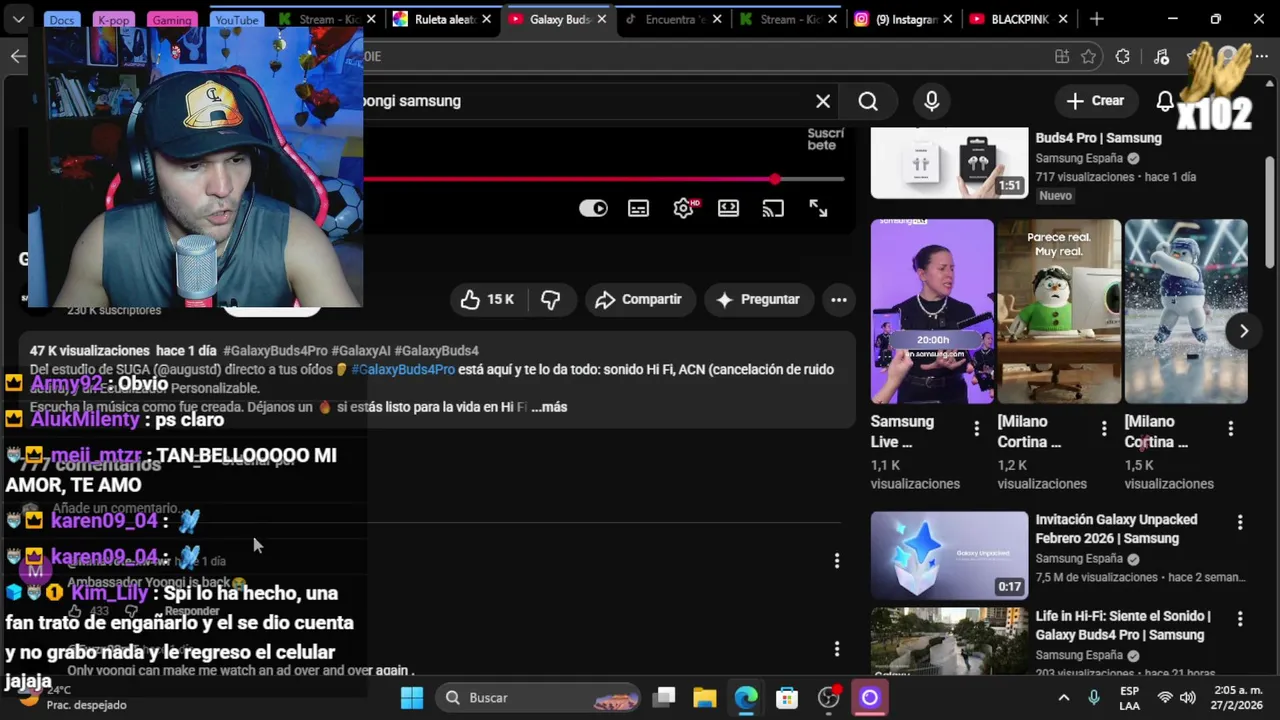The height and width of the screenshot is (720, 1280).
Task: Open the YouTube tab group label
Action: (237, 20)
